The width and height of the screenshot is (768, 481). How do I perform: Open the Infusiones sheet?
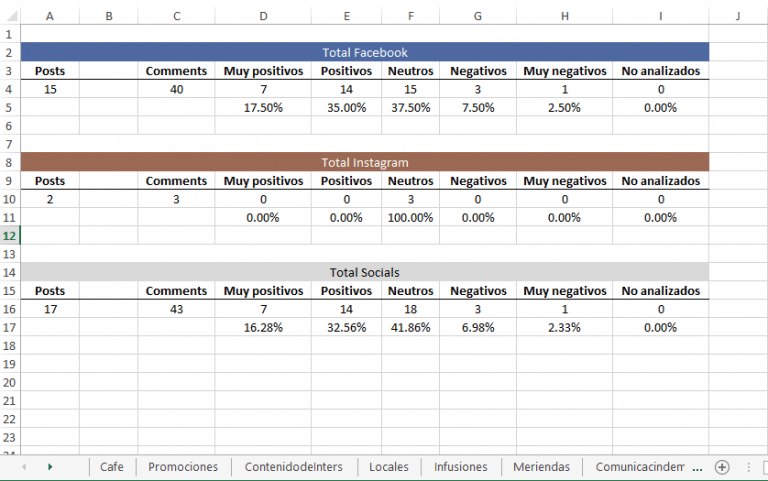[x=460, y=467]
